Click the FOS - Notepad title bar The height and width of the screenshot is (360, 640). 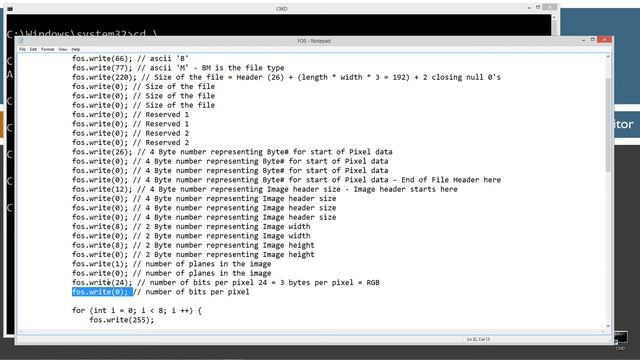(x=314, y=40)
